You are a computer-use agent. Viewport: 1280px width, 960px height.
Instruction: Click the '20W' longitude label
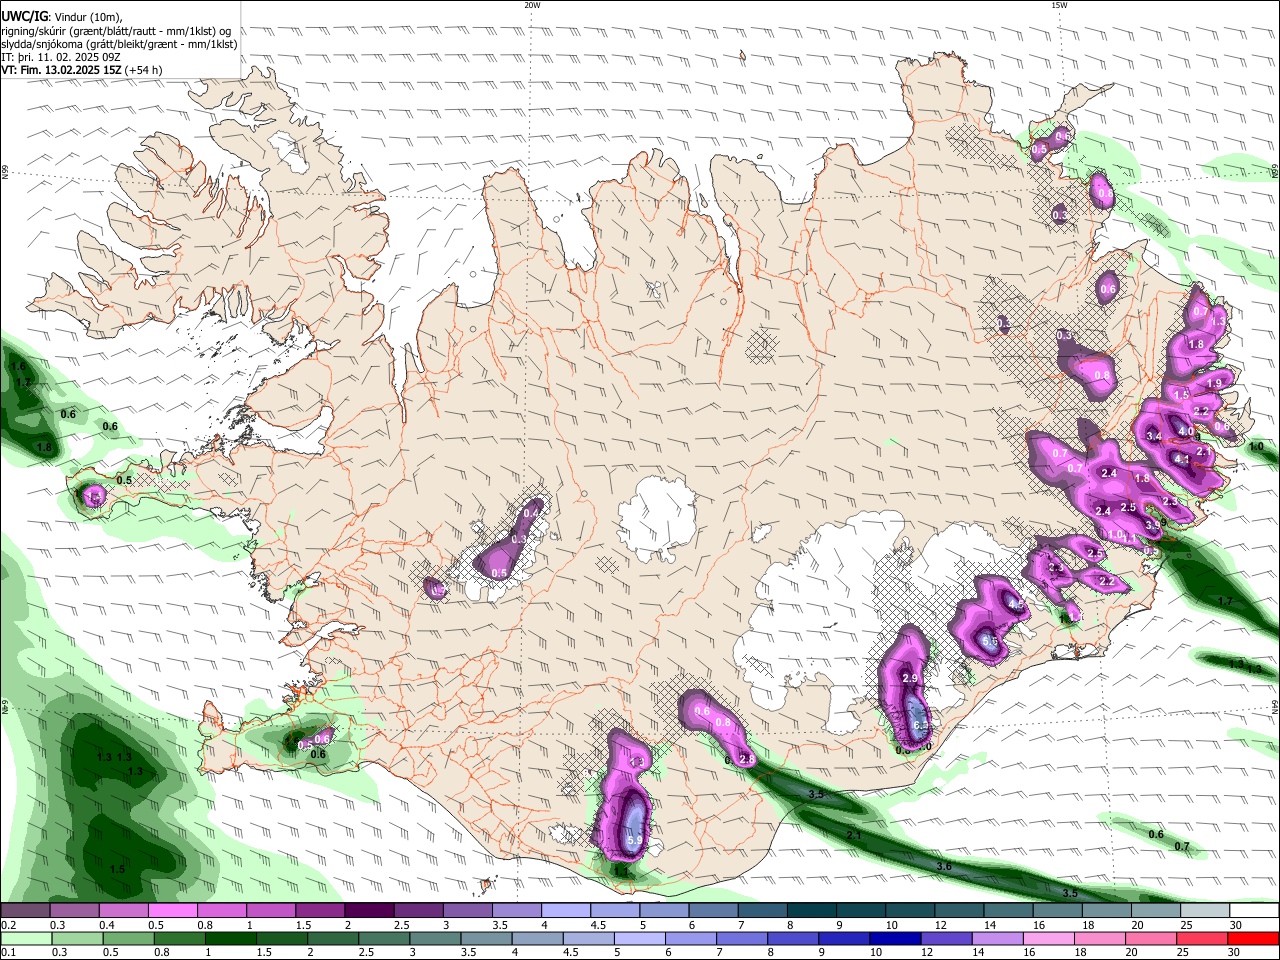pyautogui.click(x=532, y=5)
